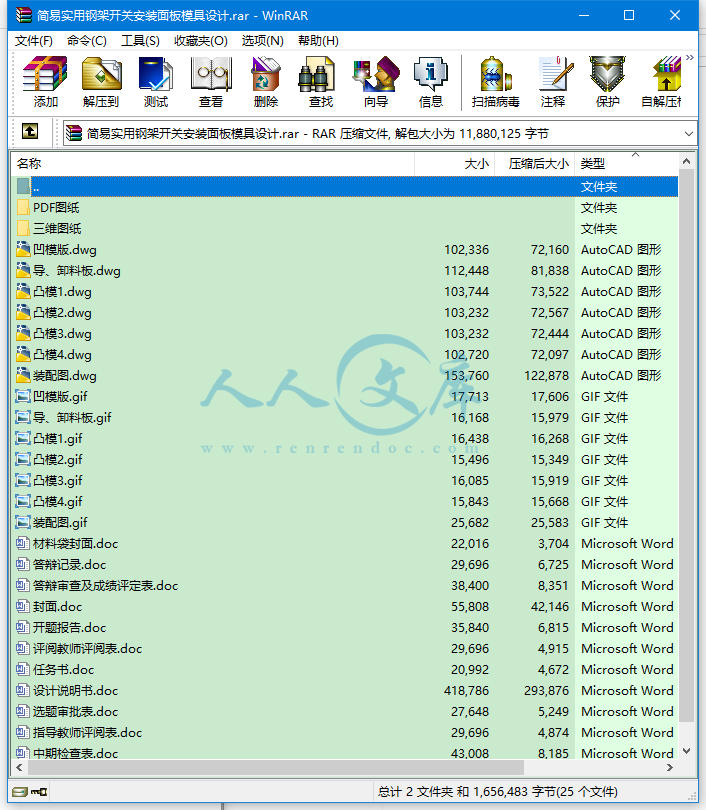Open the Wizard (向导) toolbar icon
The image size is (706, 810).
pos(376,82)
